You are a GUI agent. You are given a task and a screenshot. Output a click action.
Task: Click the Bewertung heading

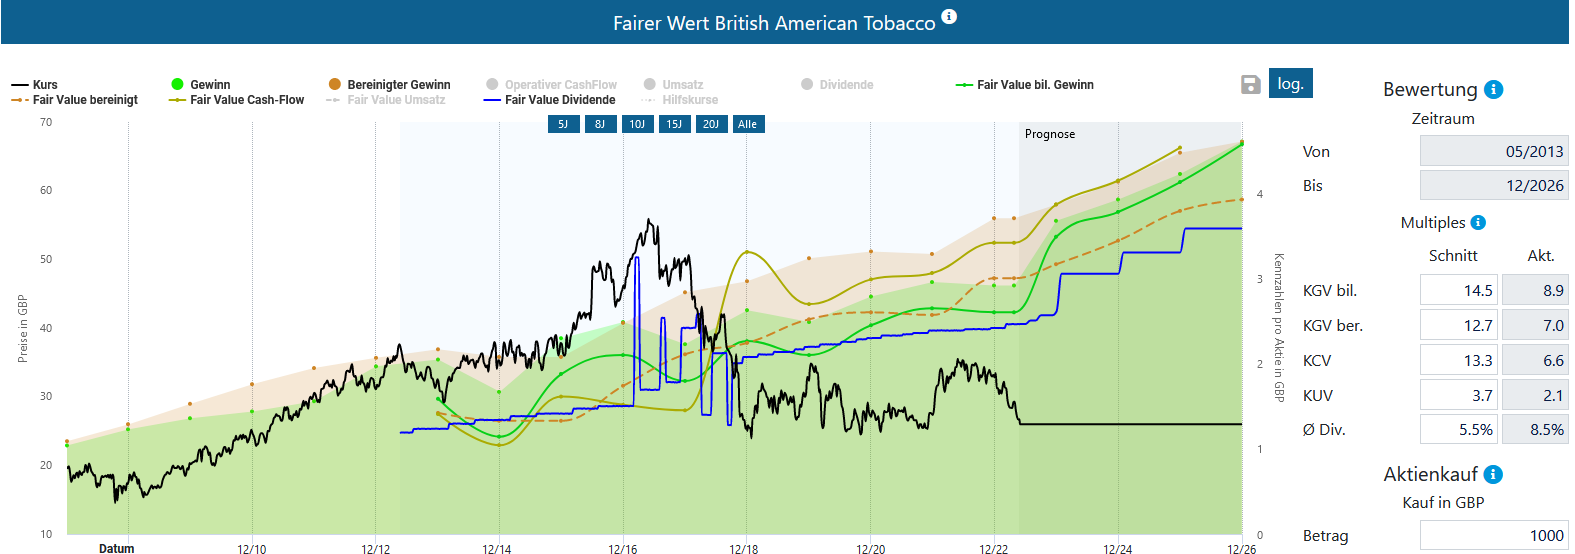pyautogui.click(x=1430, y=89)
